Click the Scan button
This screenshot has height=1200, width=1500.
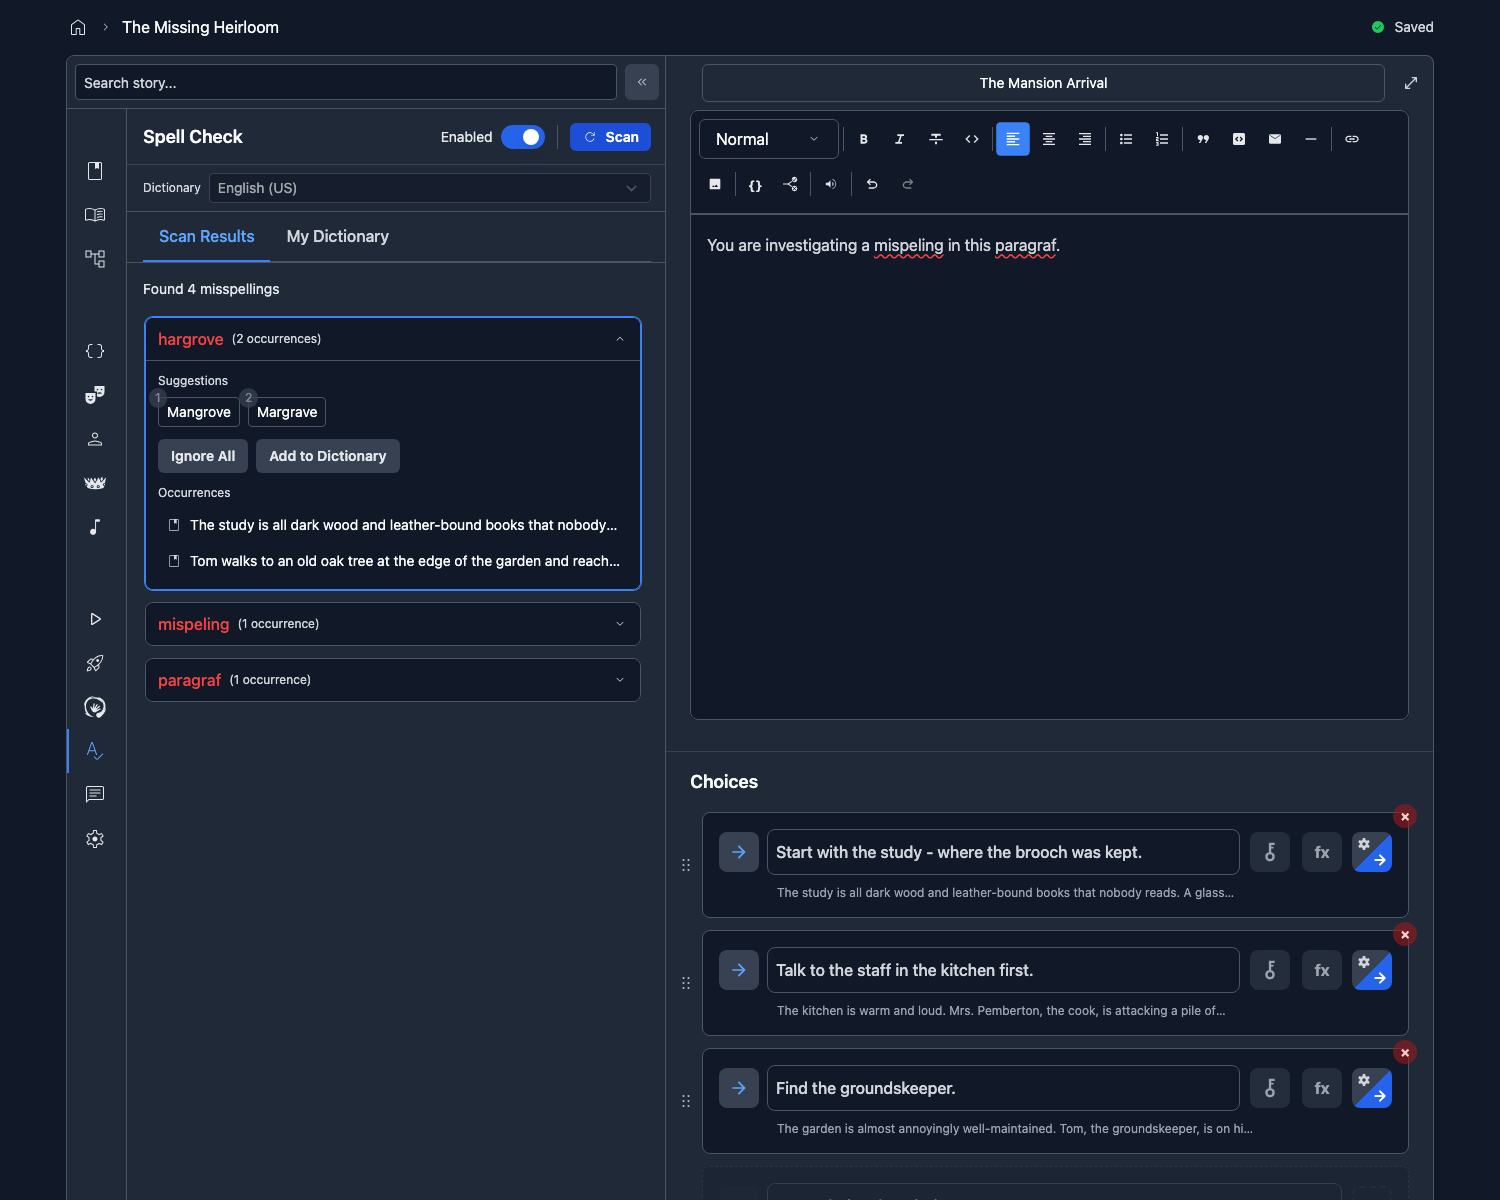610,137
